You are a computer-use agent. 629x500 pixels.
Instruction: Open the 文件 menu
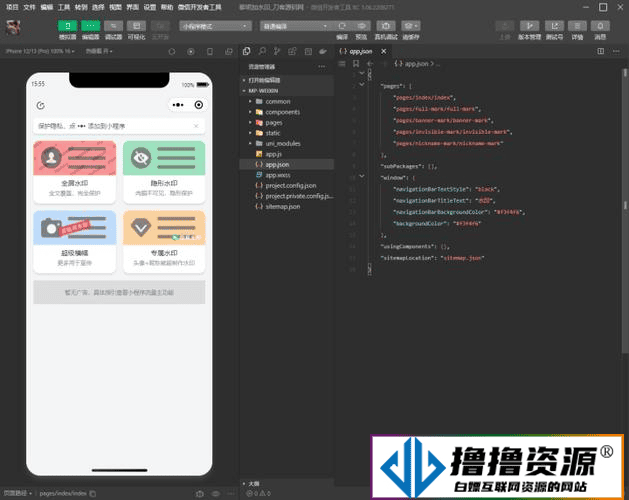pyautogui.click(x=29, y=7)
